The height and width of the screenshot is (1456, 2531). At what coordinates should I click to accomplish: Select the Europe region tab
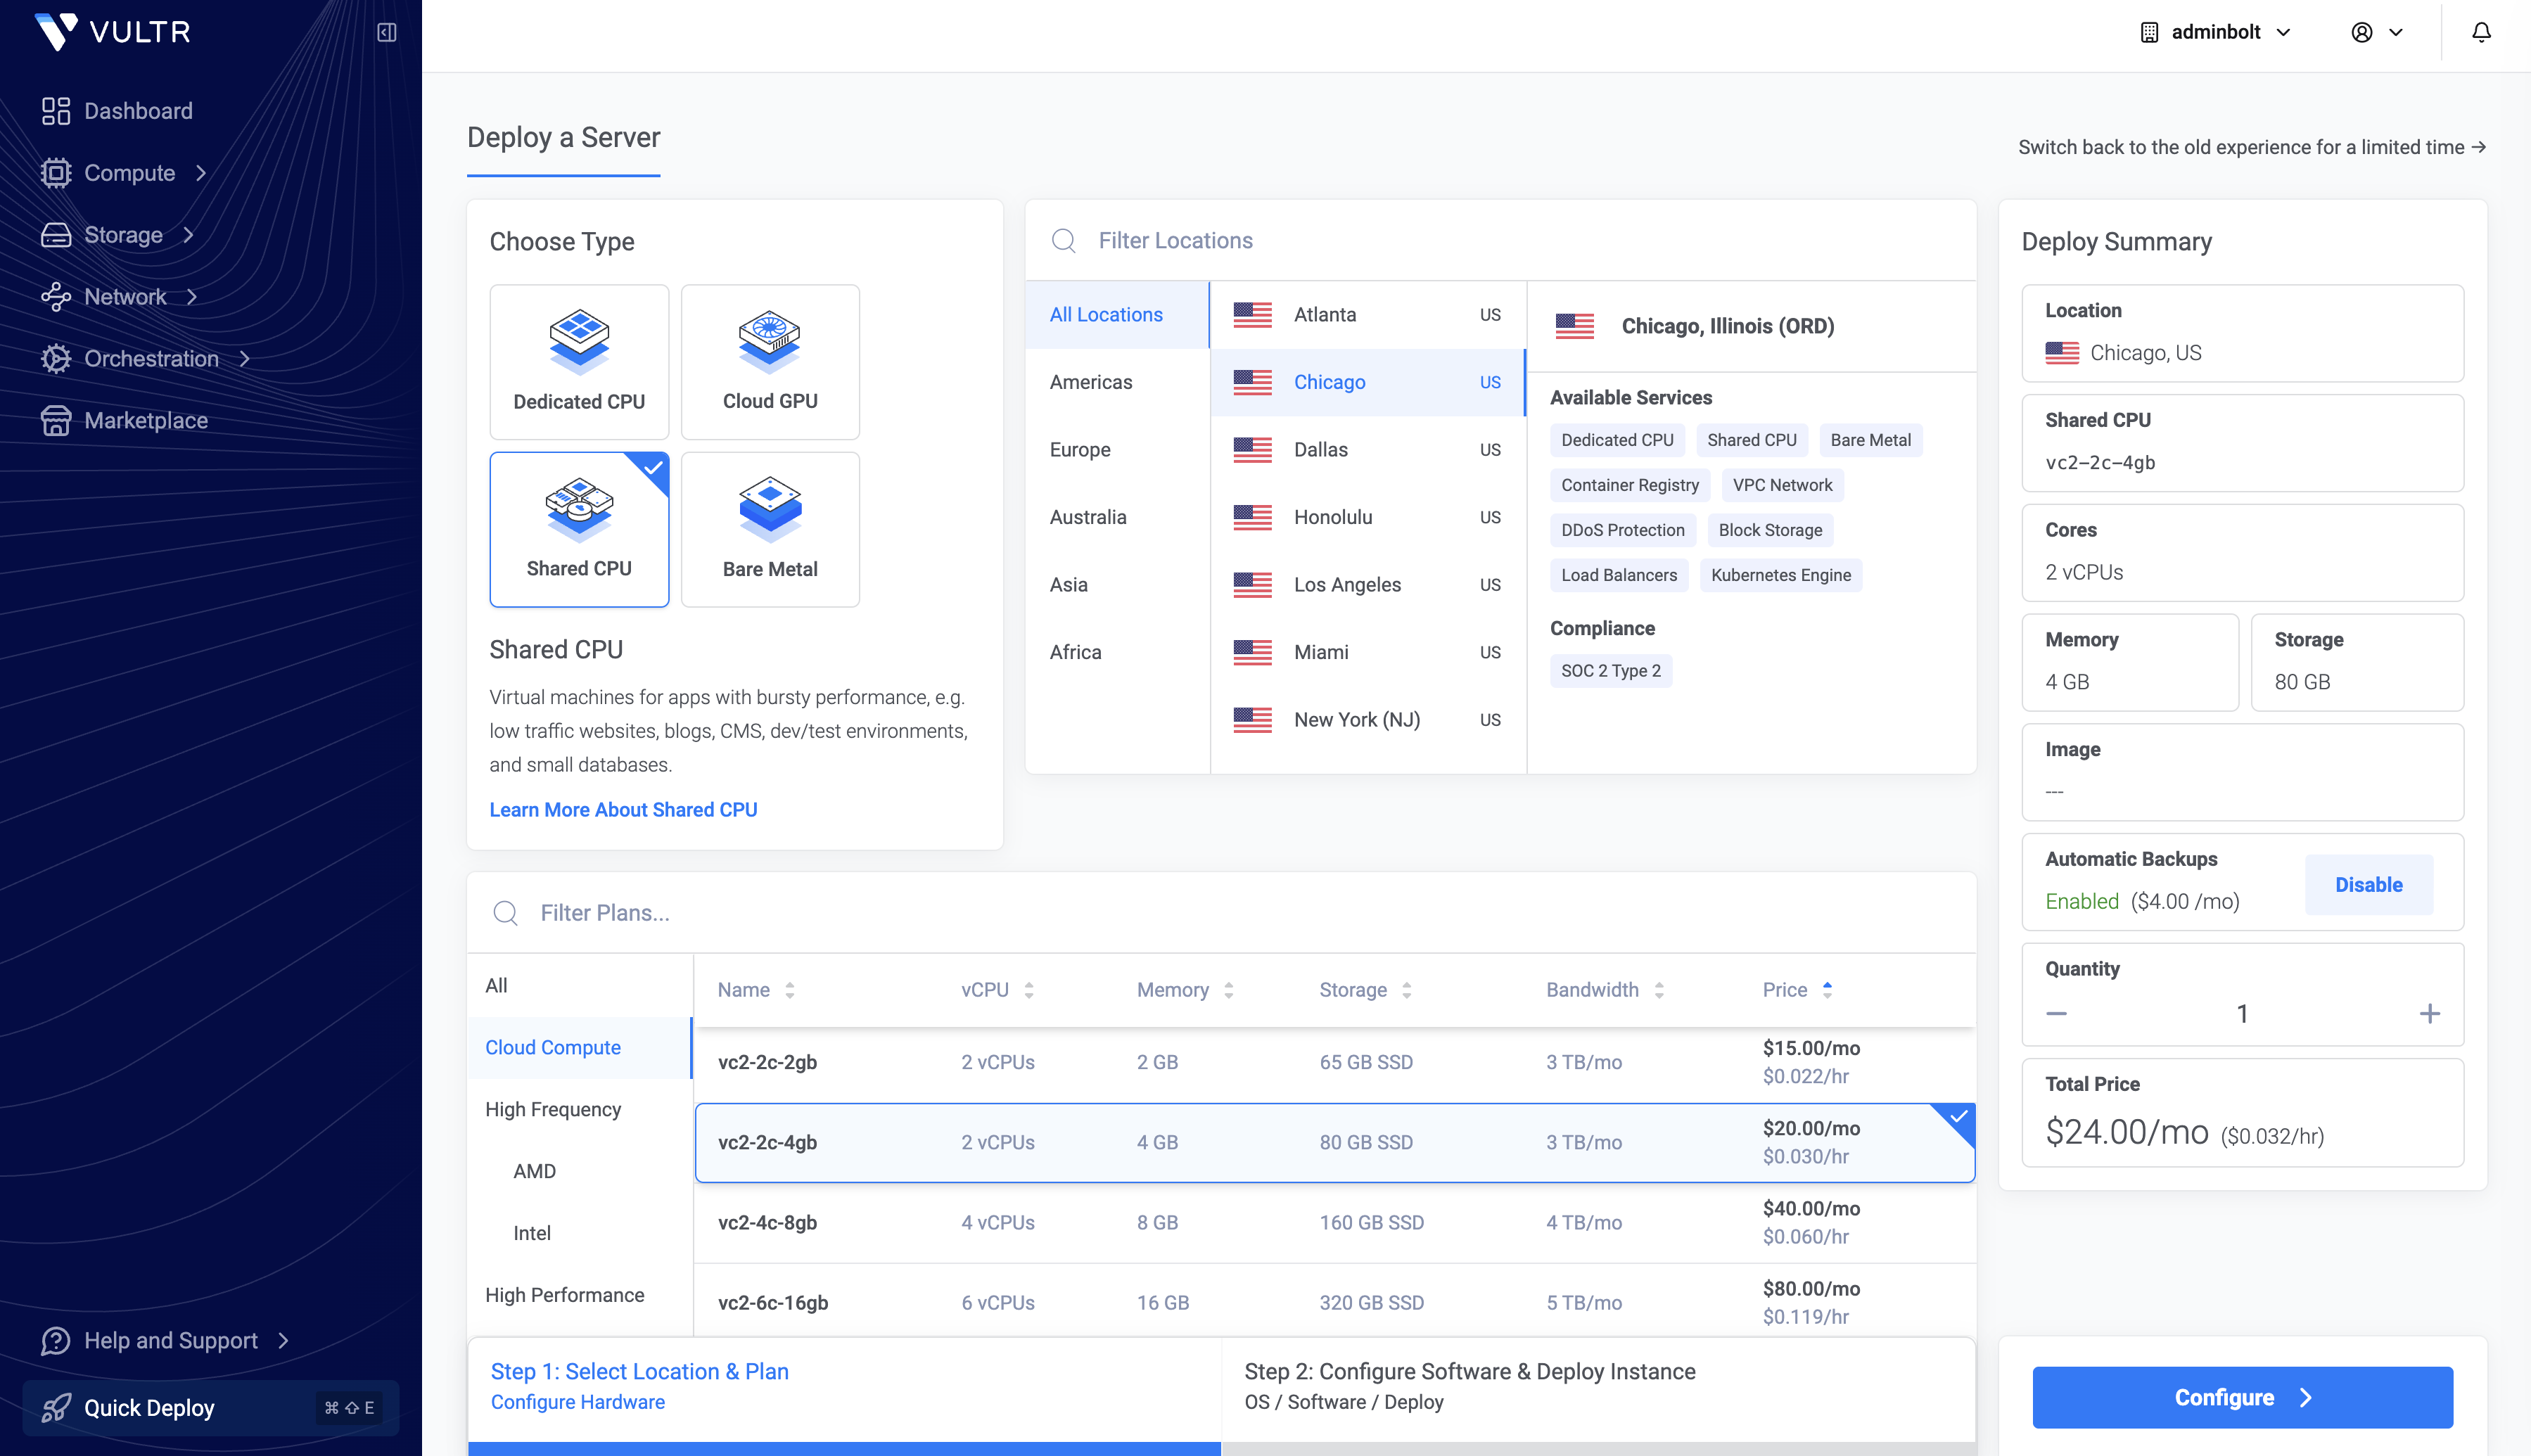pyautogui.click(x=1118, y=450)
